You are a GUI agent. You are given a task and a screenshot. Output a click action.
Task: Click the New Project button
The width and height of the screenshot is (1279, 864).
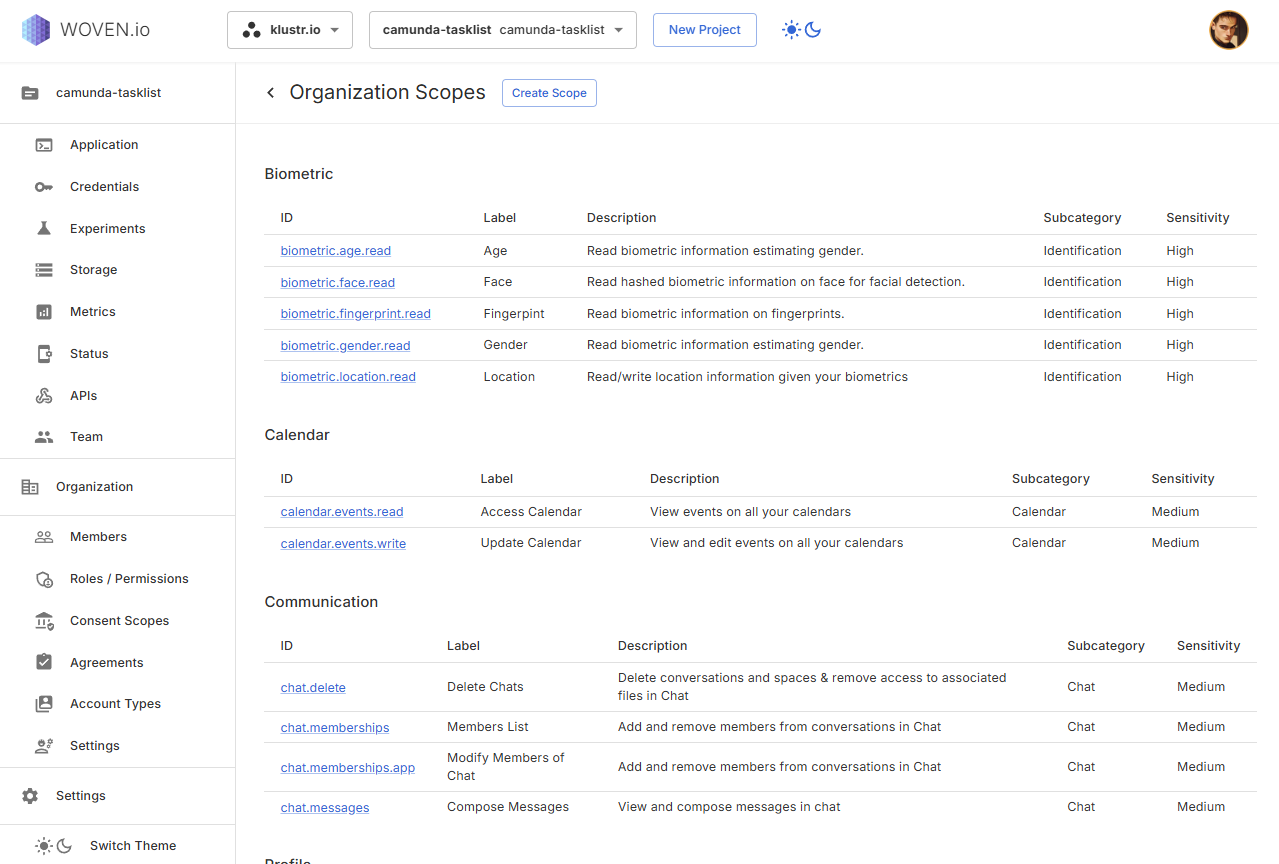point(704,30)
